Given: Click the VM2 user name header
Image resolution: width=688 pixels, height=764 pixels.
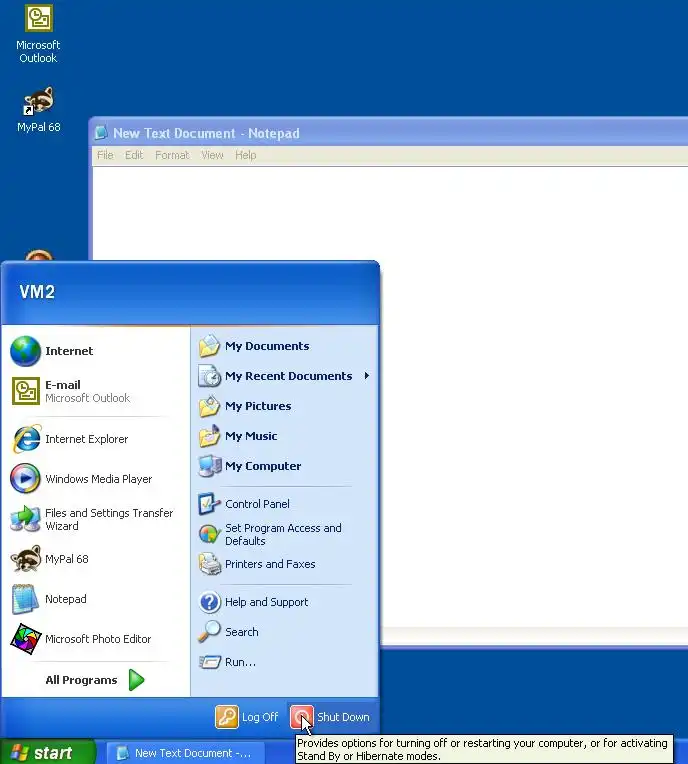Looking at the screenshot, I should 37,292.
